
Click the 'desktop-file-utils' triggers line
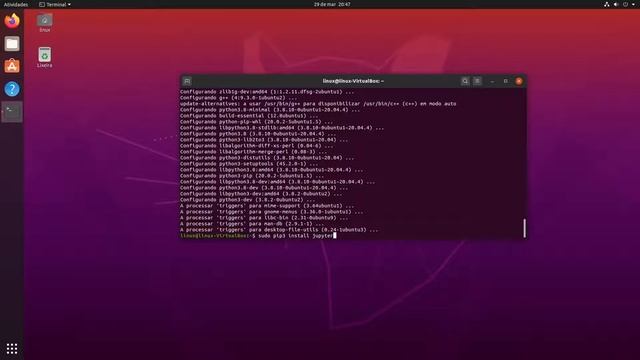(x=279, y=230)
